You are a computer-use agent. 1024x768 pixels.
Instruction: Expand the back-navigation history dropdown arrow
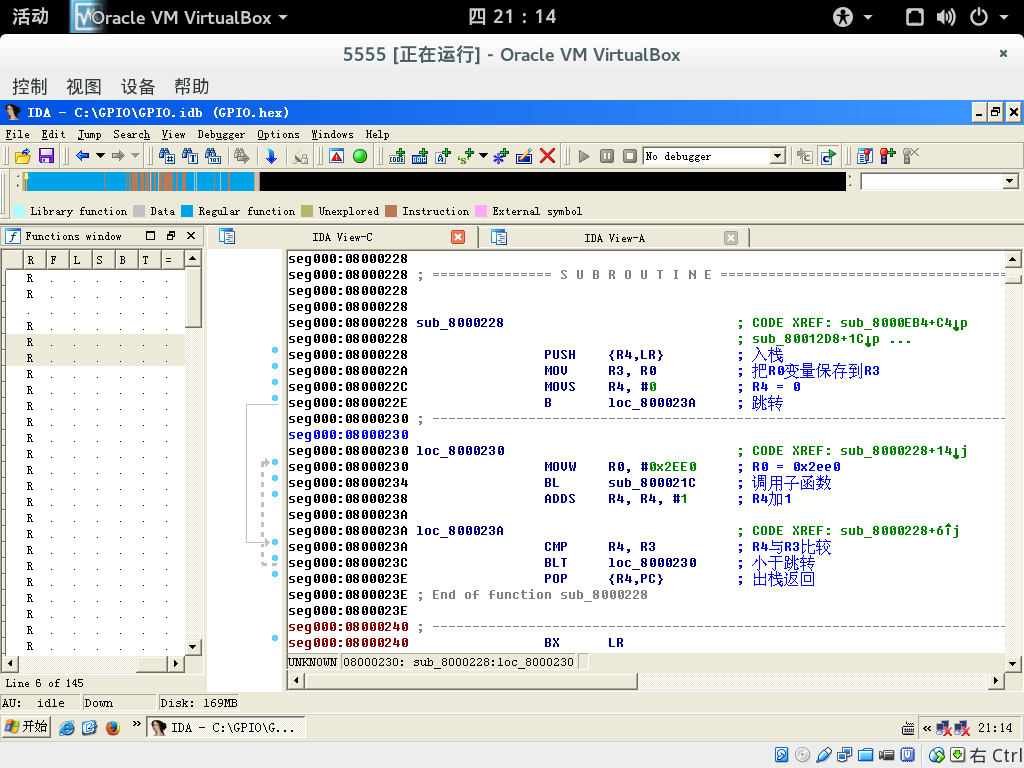pyautogui.click(x=101, y=156)
